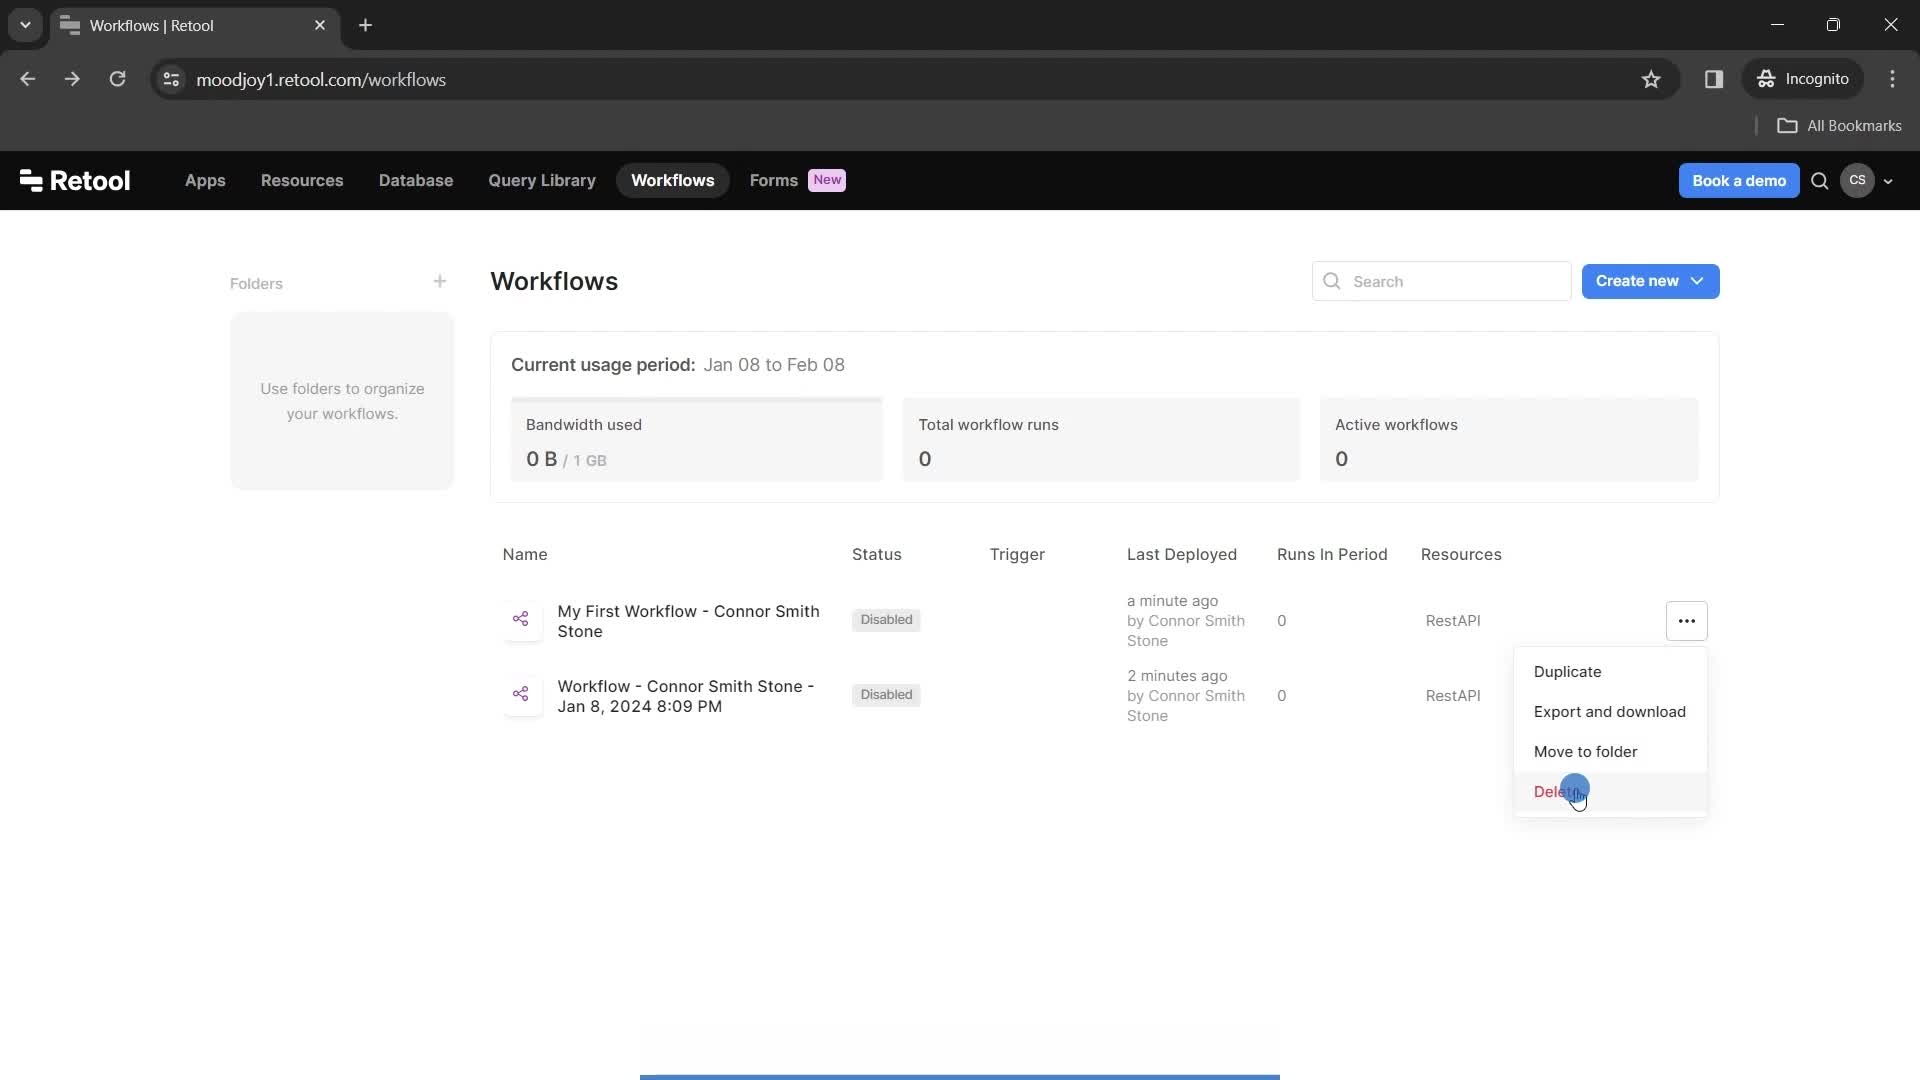
Task: Bookmark this page with the star icon
Action: [1651, 79]
